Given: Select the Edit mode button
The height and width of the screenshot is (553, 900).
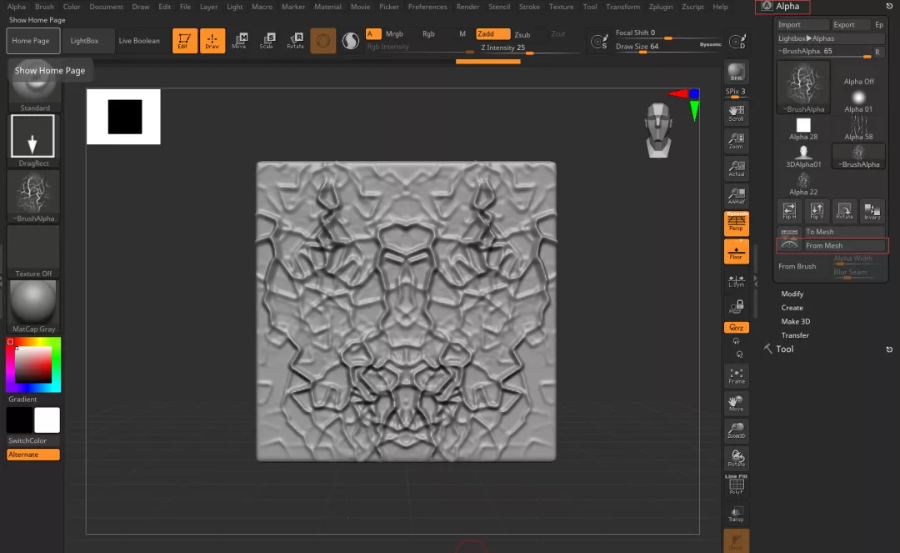Looking at the screenshot, I should click(x=184, y=41).
